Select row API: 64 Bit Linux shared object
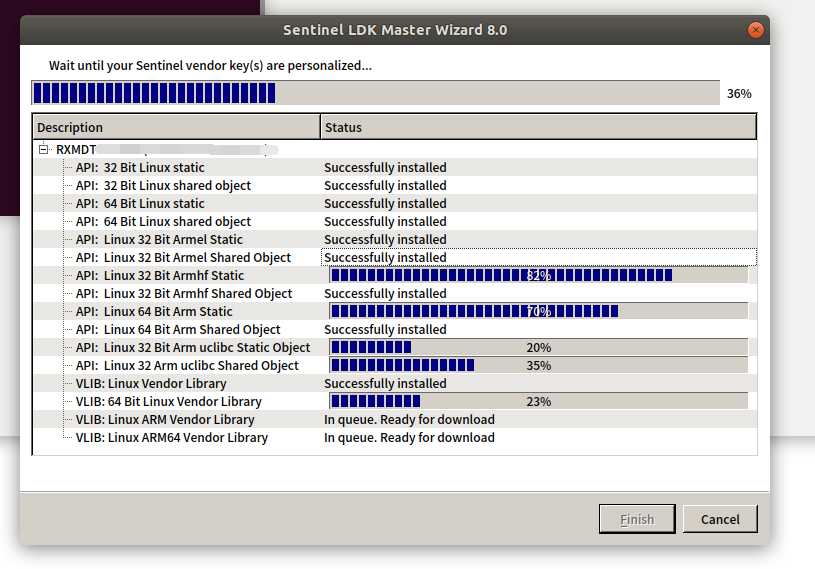 tap(395, 221)
